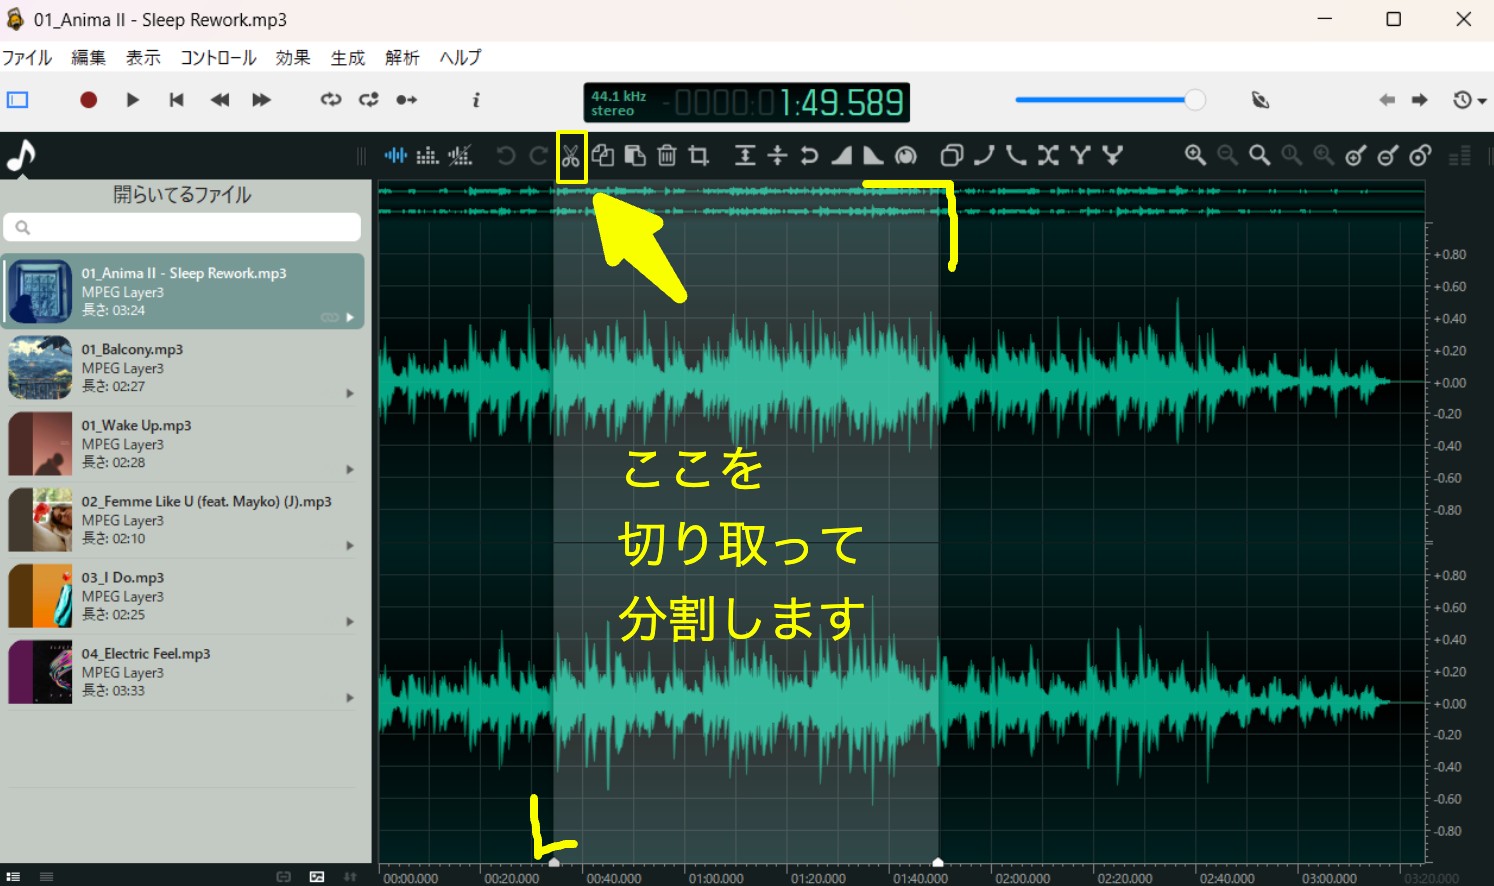This screenshot has height=886, width=1494.
Task: Click the bright magnifier without a plus sign
Action: (x=1260, y=155)
